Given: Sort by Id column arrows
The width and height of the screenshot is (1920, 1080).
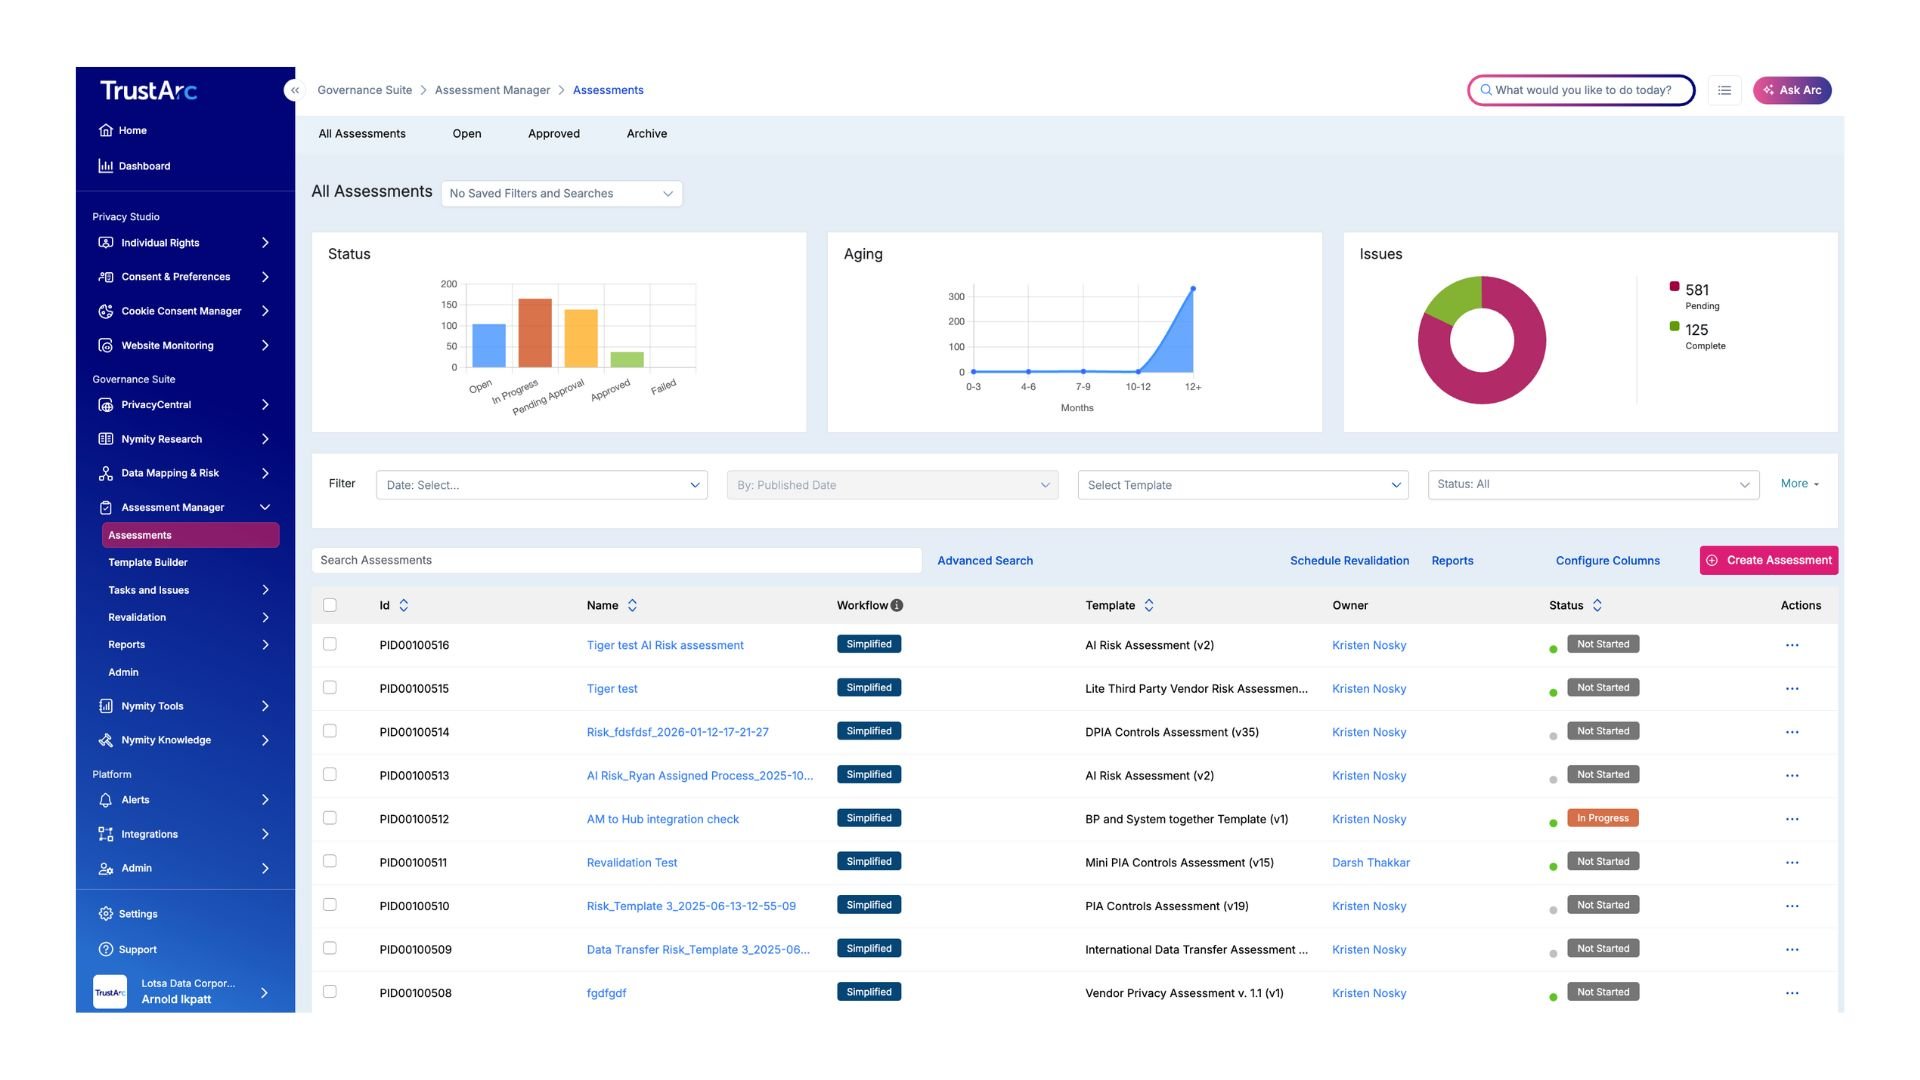Looking at the screenshot, I should 403,605.
